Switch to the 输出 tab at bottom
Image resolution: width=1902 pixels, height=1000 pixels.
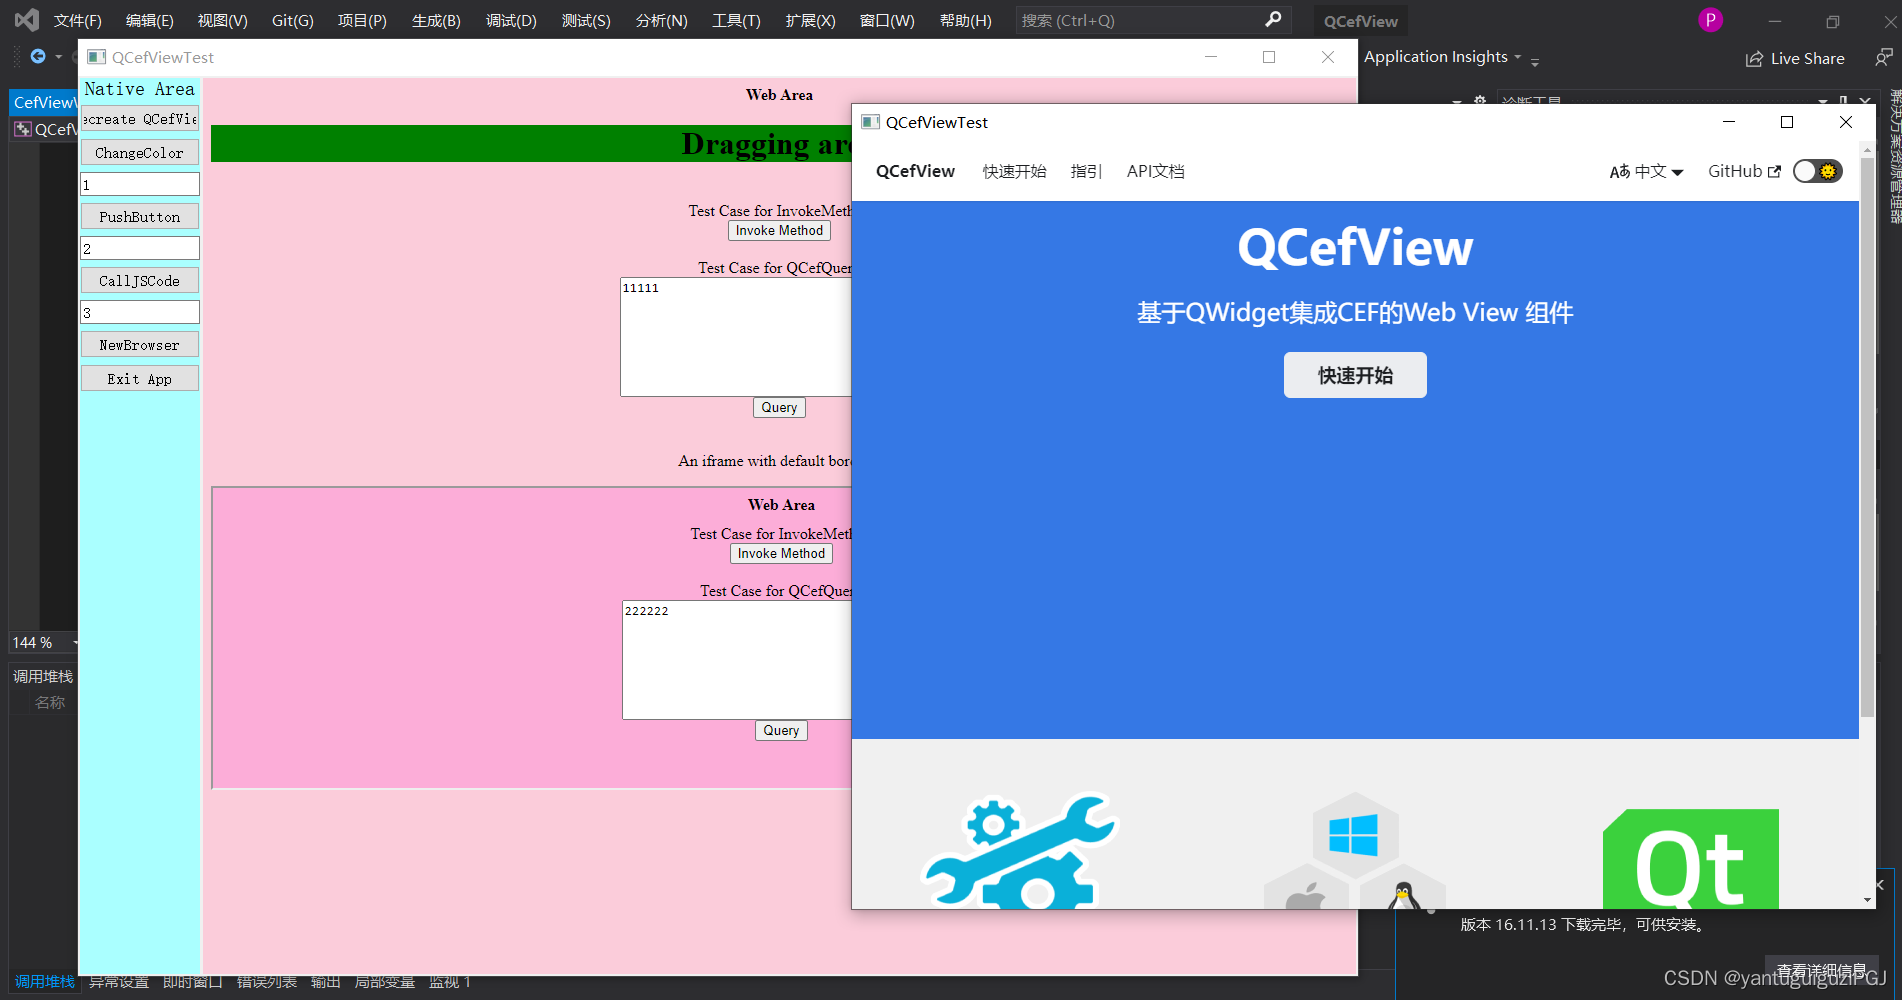point(325,981)
